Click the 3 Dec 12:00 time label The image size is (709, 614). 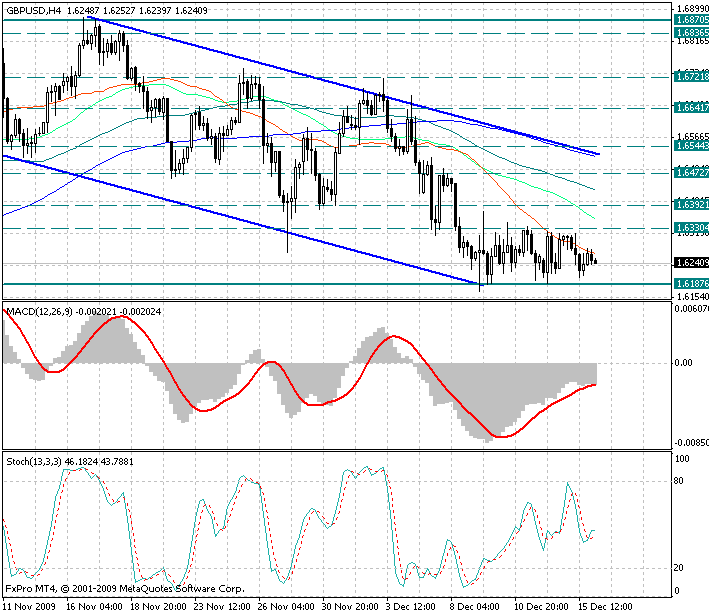(411, 606)
